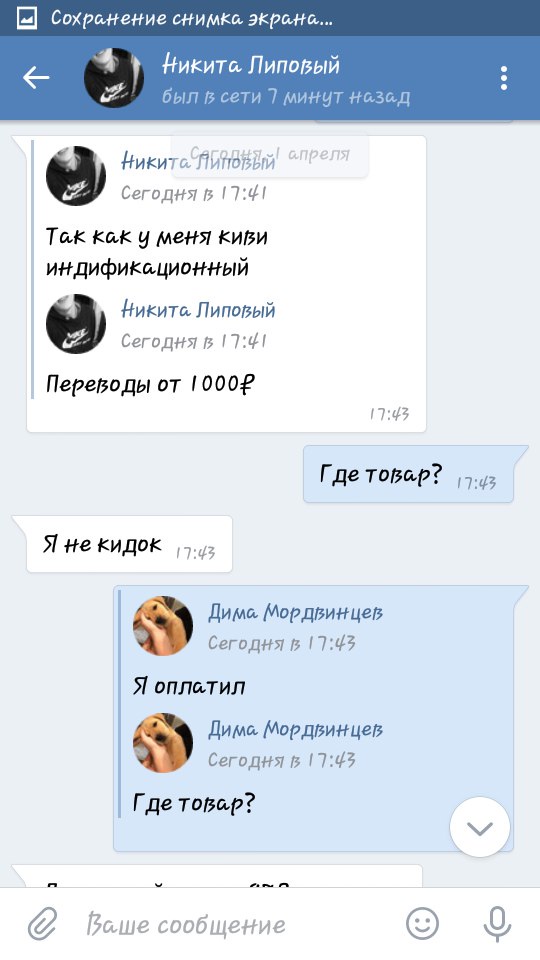
Task: Open Никита Липовый header profile avatar
Action: tap(114, 78)
